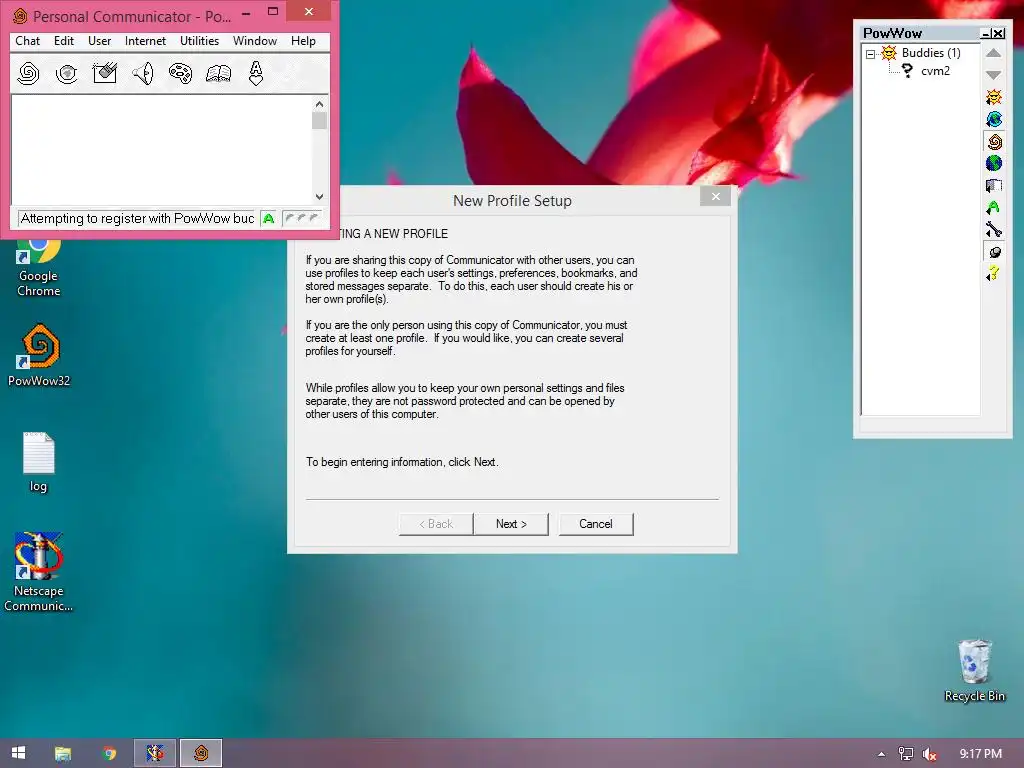1024x768 pixels.
Task: Click the network tray icon
Action: (906, 754)
